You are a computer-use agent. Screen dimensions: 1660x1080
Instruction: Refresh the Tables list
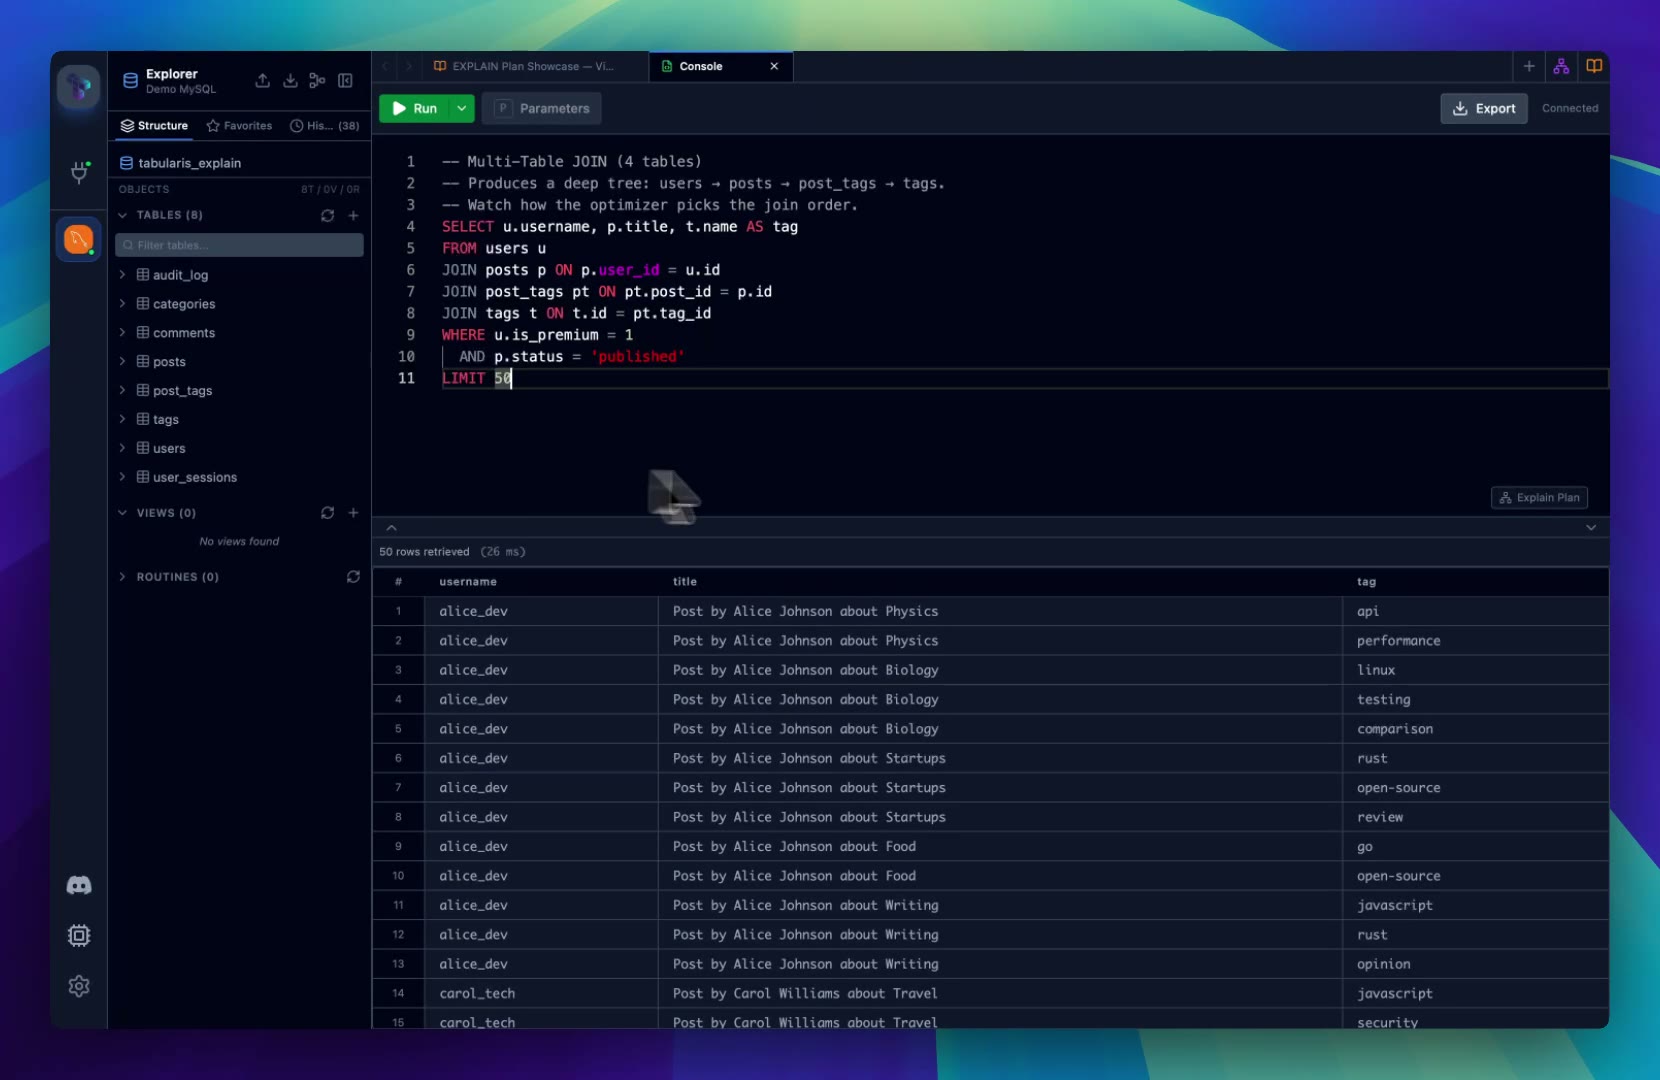[x=327, y=216]
